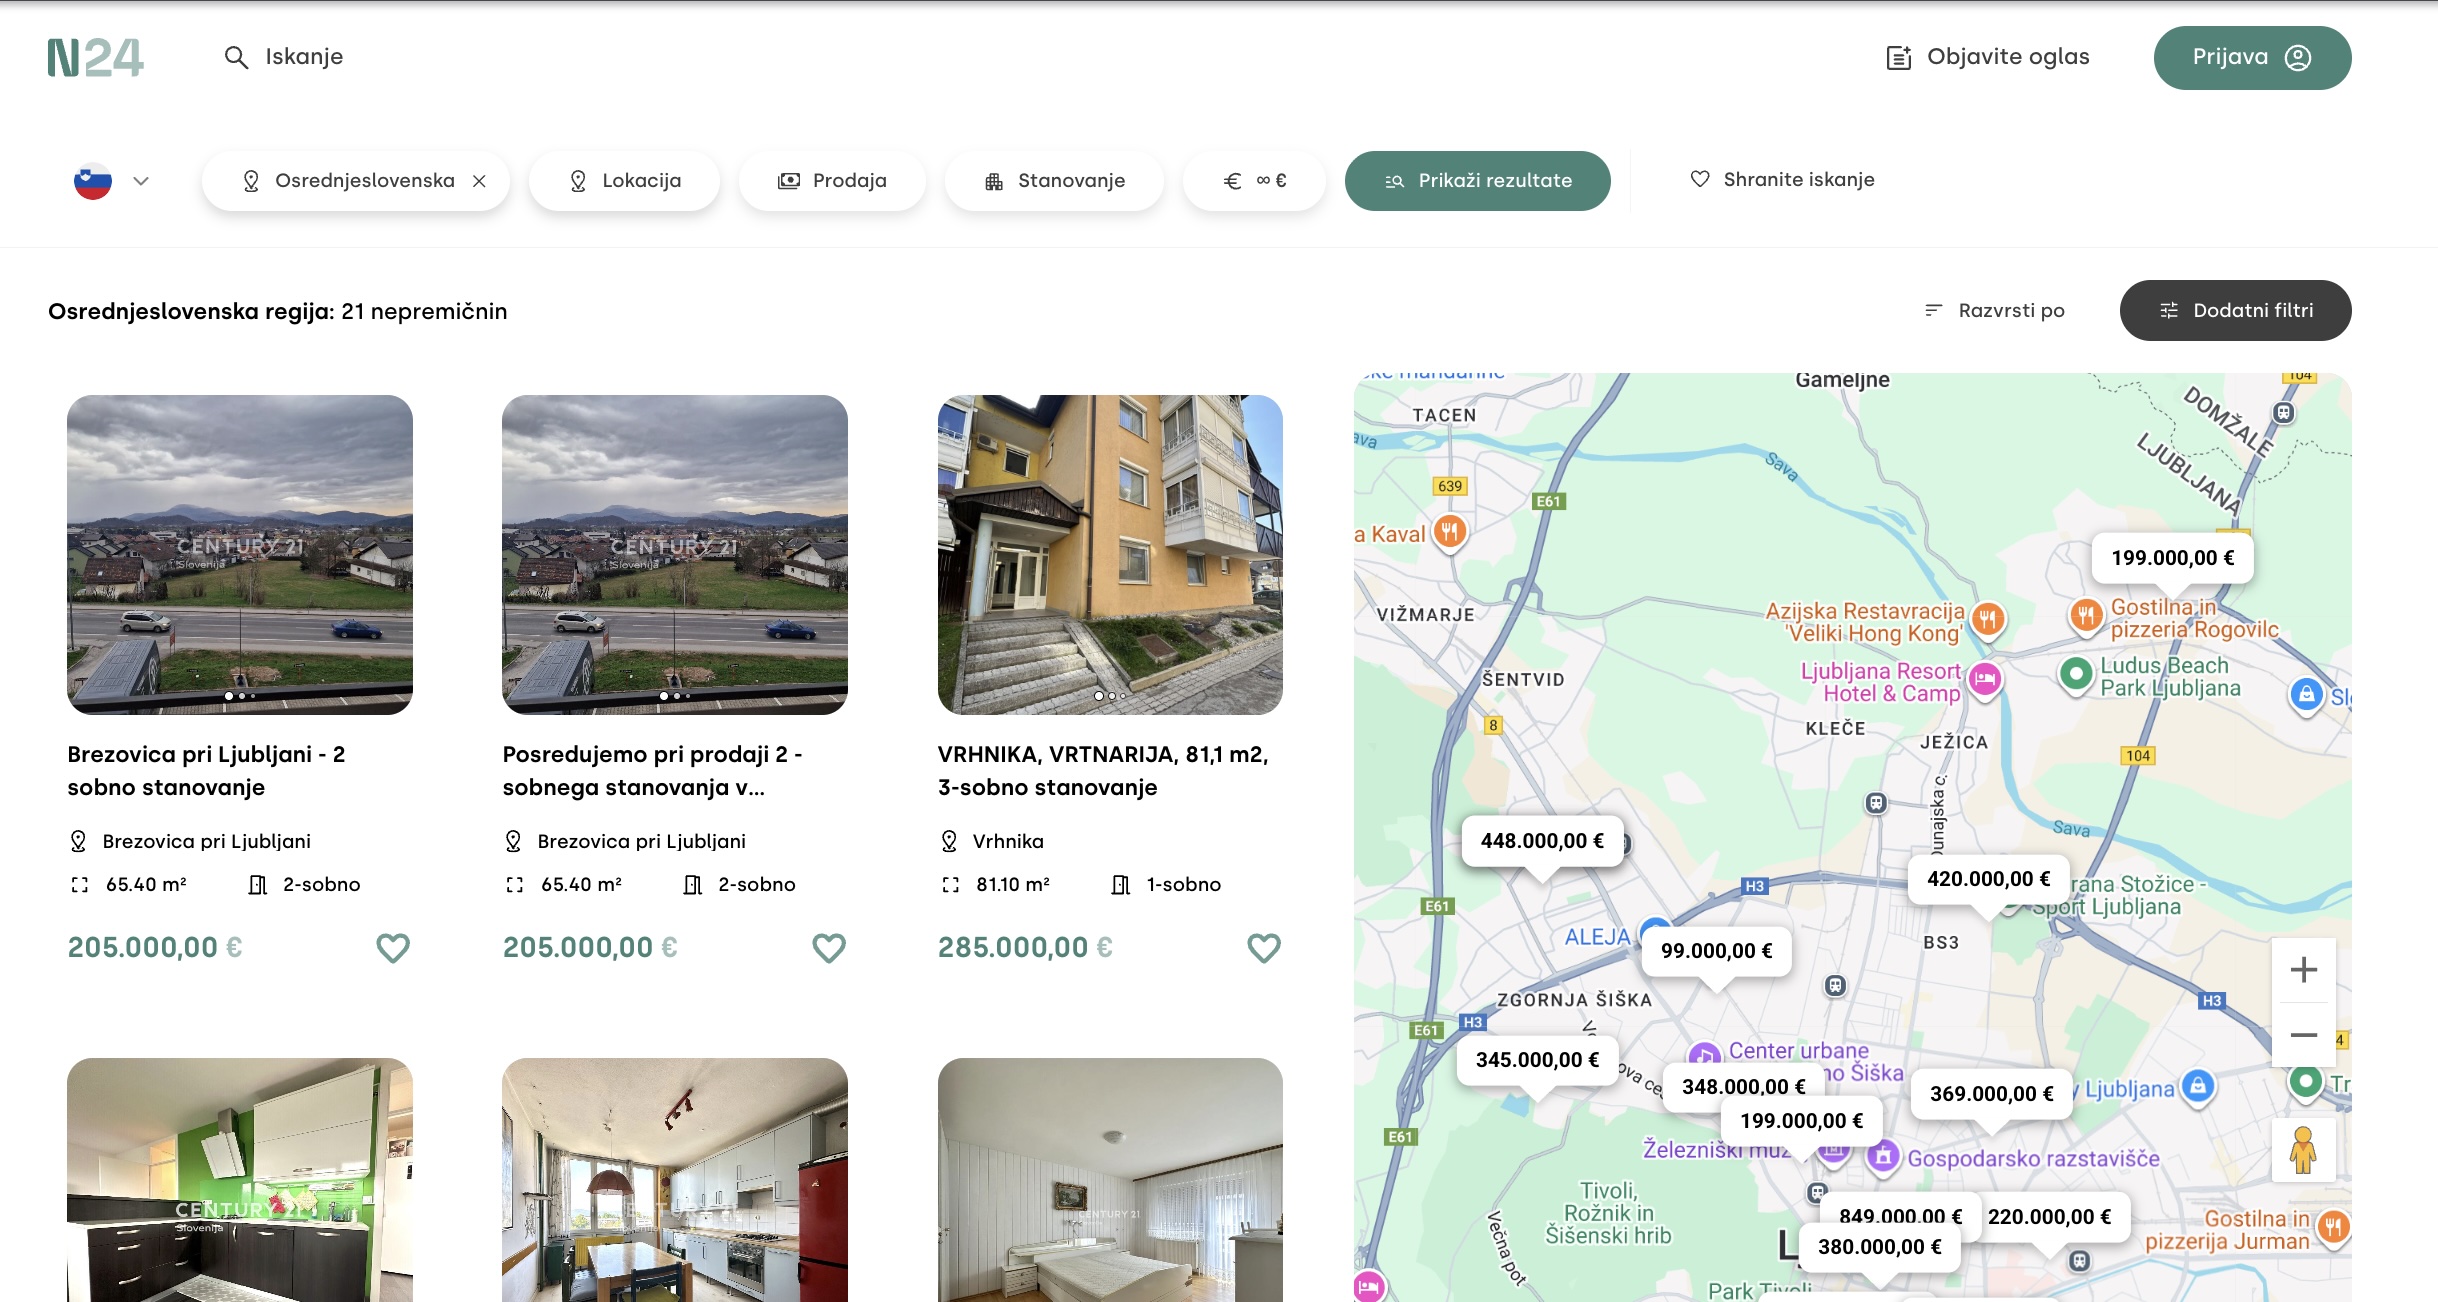Click Objavite oglas link

[1988, 57]
